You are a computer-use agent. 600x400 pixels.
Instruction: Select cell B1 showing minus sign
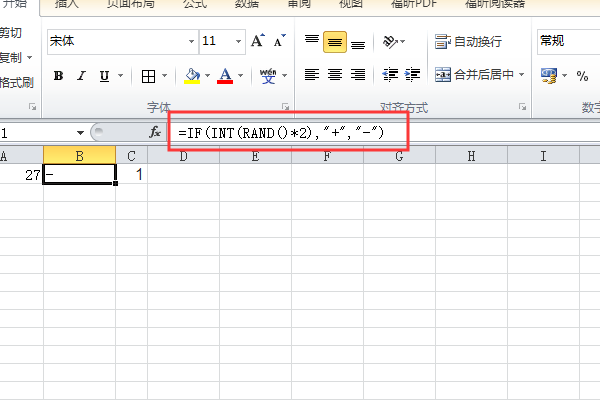pos(79,175)
